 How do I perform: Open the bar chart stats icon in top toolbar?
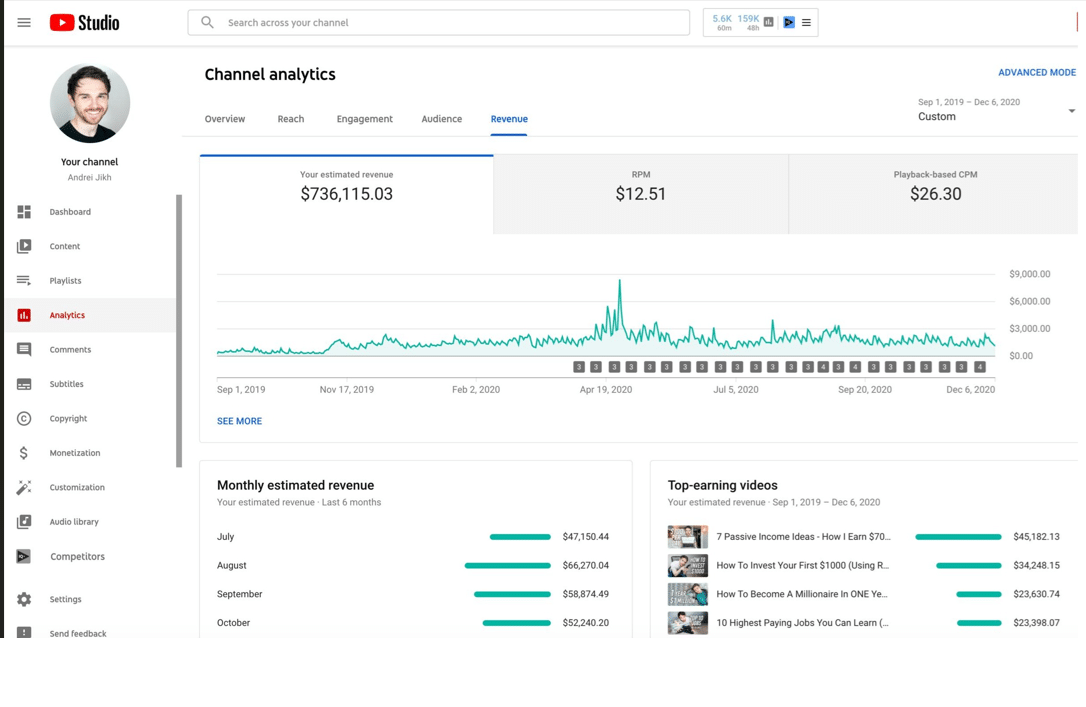click(x=769, y=22)
